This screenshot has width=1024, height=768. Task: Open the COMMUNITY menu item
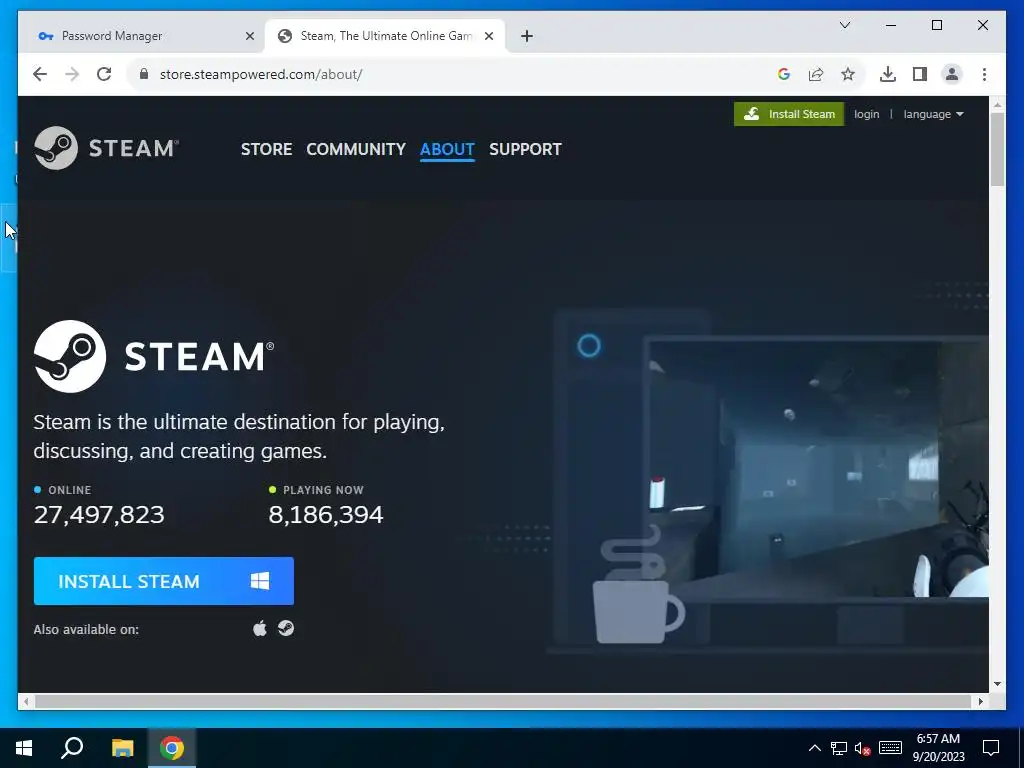click(x=356, y=149)
